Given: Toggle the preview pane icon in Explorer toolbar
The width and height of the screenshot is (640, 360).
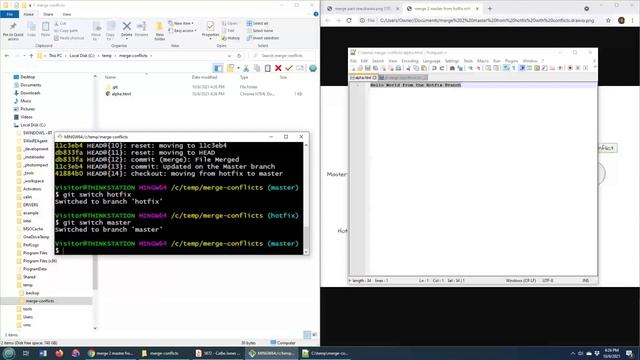Looking at the screenshot, I should (x=218, y=68).
